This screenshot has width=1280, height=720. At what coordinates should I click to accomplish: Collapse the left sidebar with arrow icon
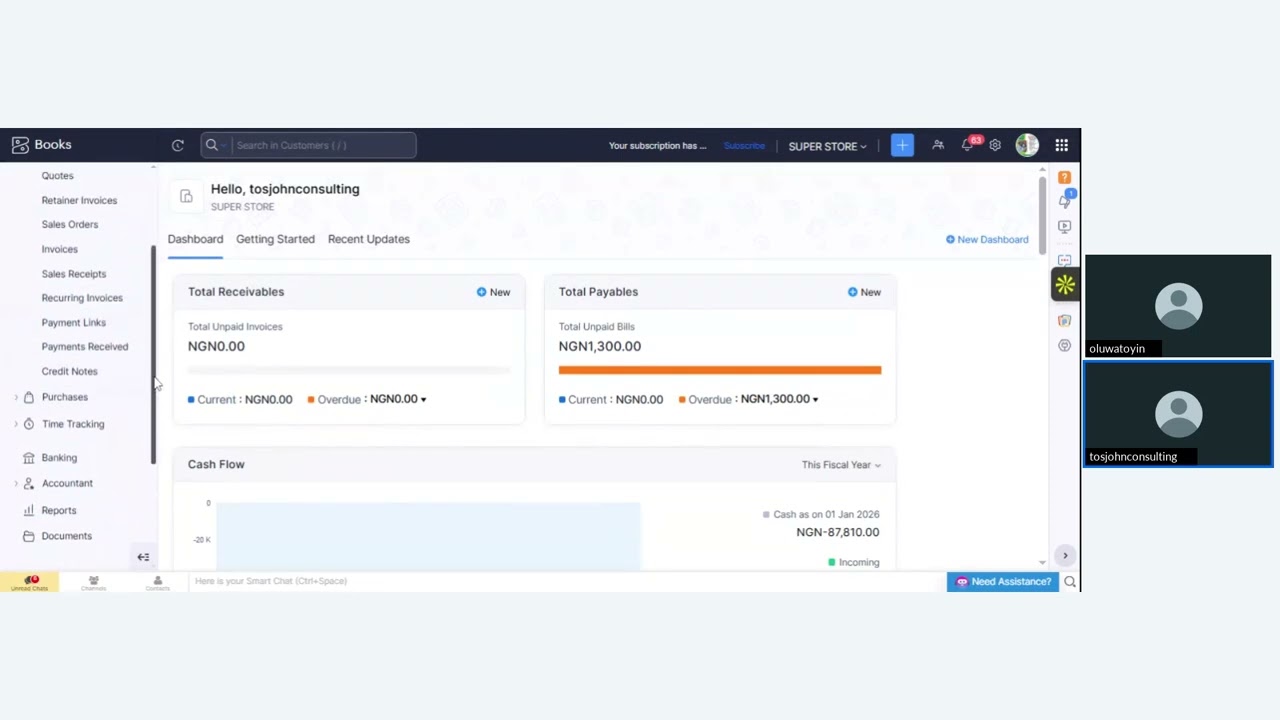pyautogui.click(x=143, y=557)
